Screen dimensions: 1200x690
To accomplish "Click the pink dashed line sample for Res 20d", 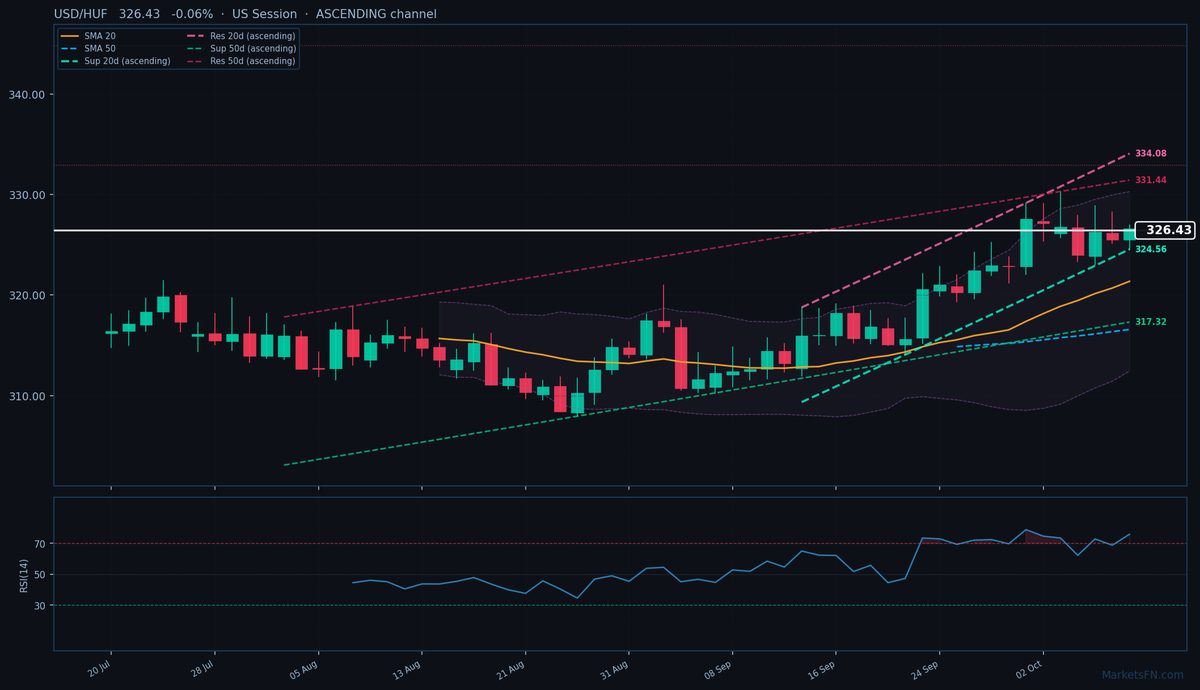I will pos(194,36).
